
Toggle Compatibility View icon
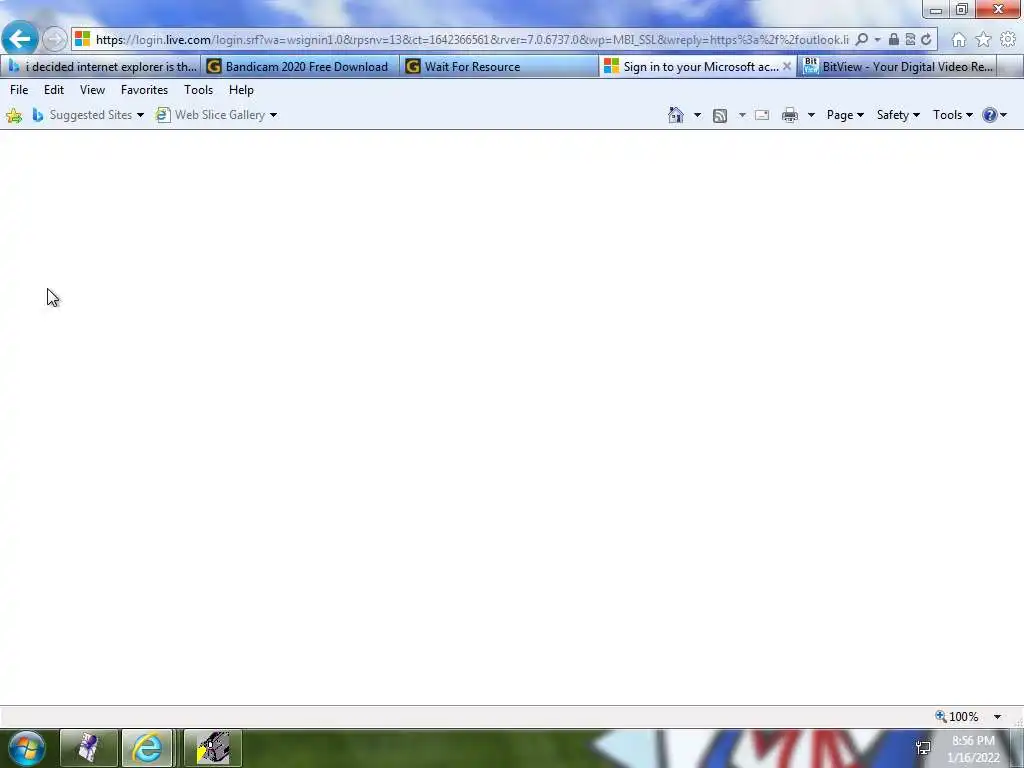[x=910, y=39]
